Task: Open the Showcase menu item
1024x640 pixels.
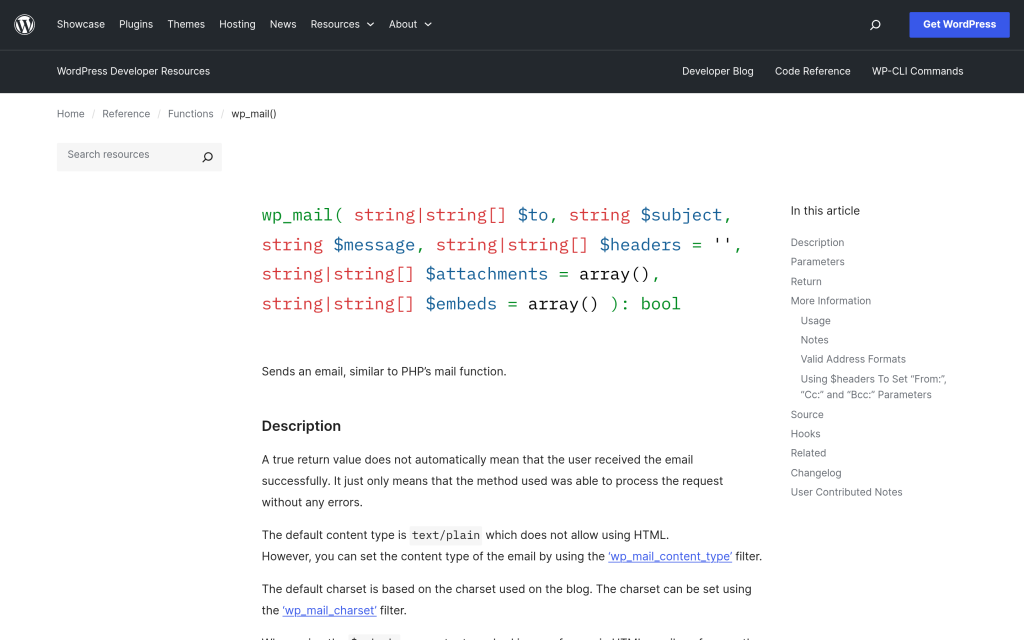Action: 81,24
